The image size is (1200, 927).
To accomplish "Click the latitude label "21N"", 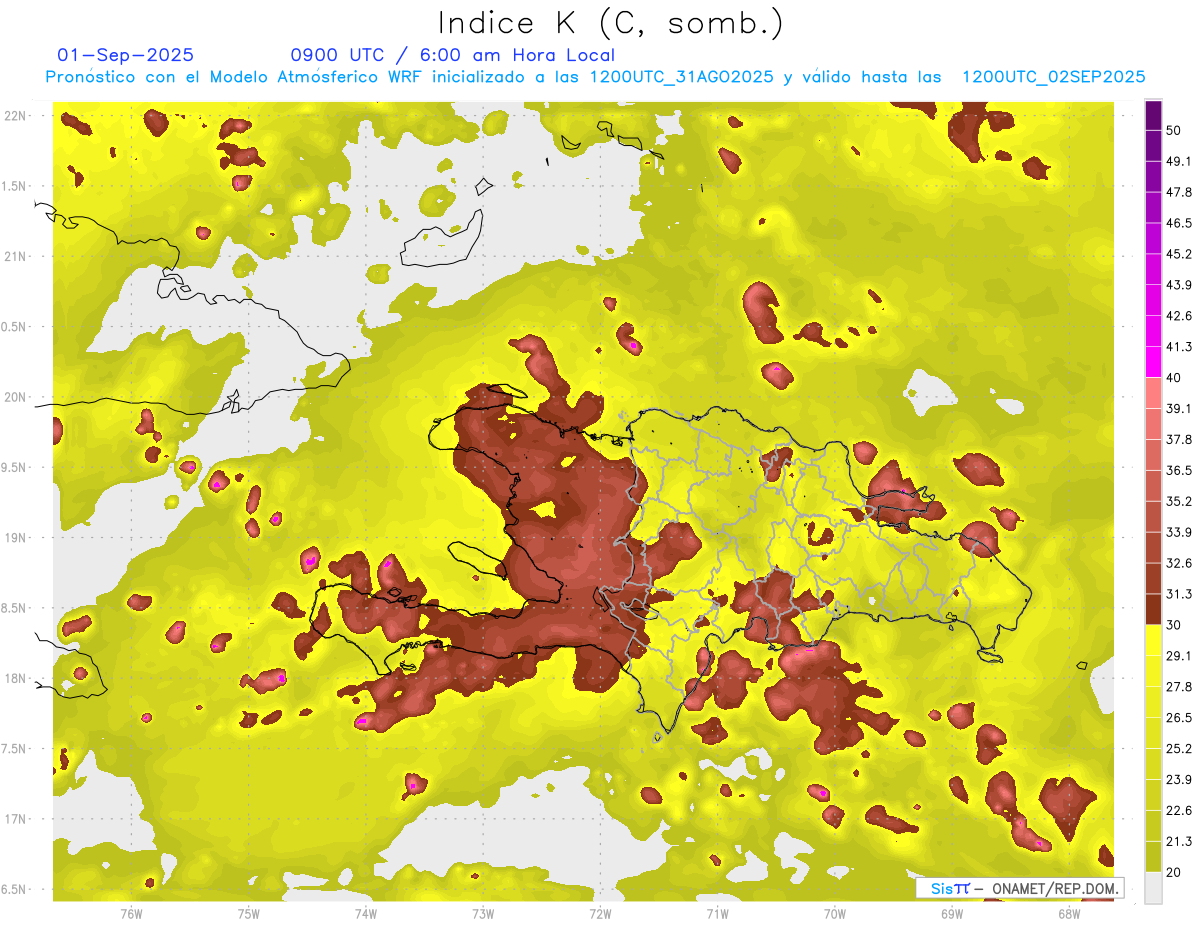I will click(16, 256).
